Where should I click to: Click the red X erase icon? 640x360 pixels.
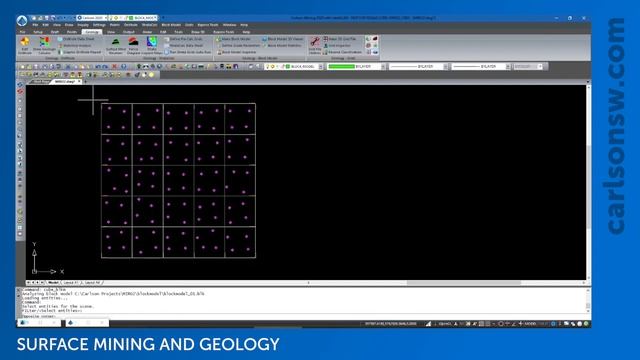coord(114,66)
